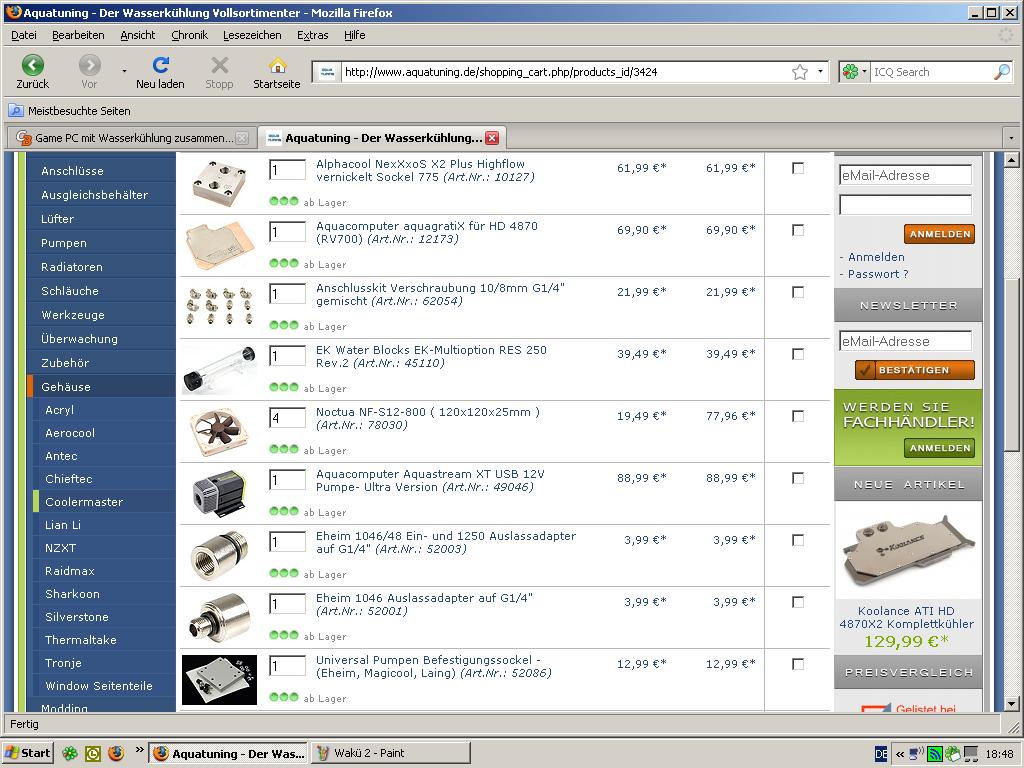Click the newsletter eMail-Adresse field

[905, 341]
